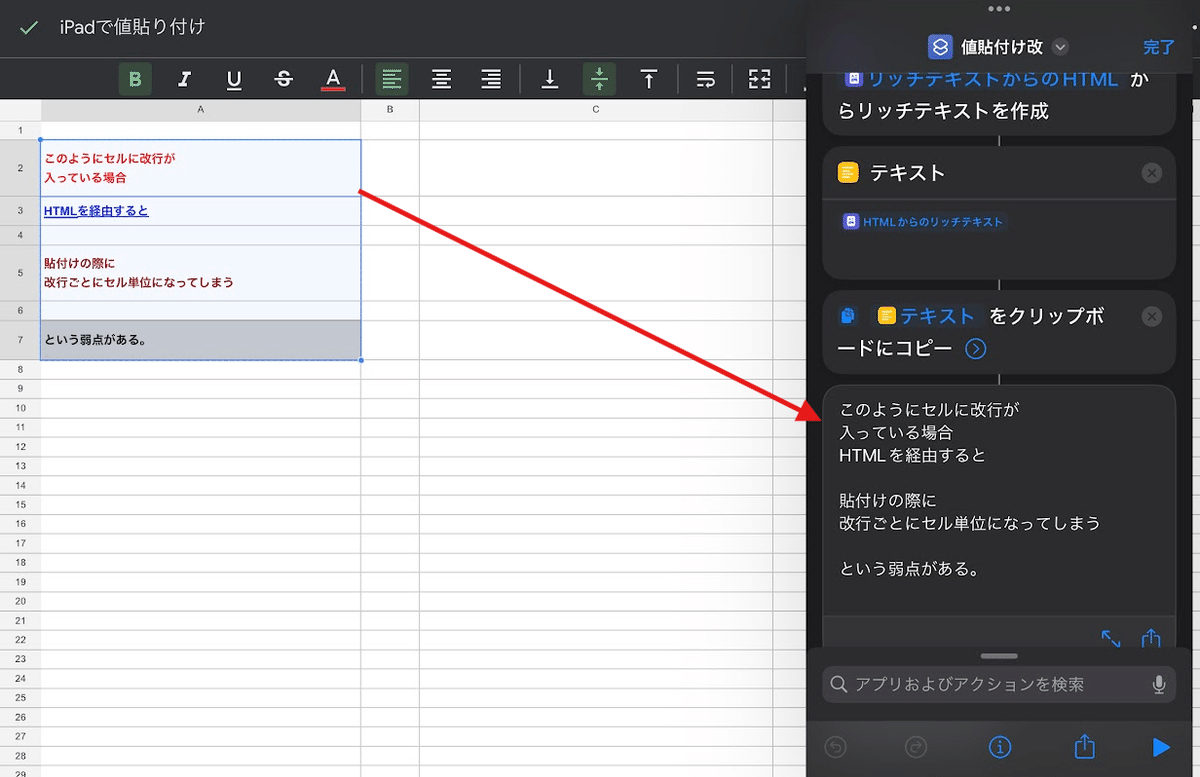Toggle strikethrough formatting
Viewport: 1200px width, 777px height.
pos(284,79)
